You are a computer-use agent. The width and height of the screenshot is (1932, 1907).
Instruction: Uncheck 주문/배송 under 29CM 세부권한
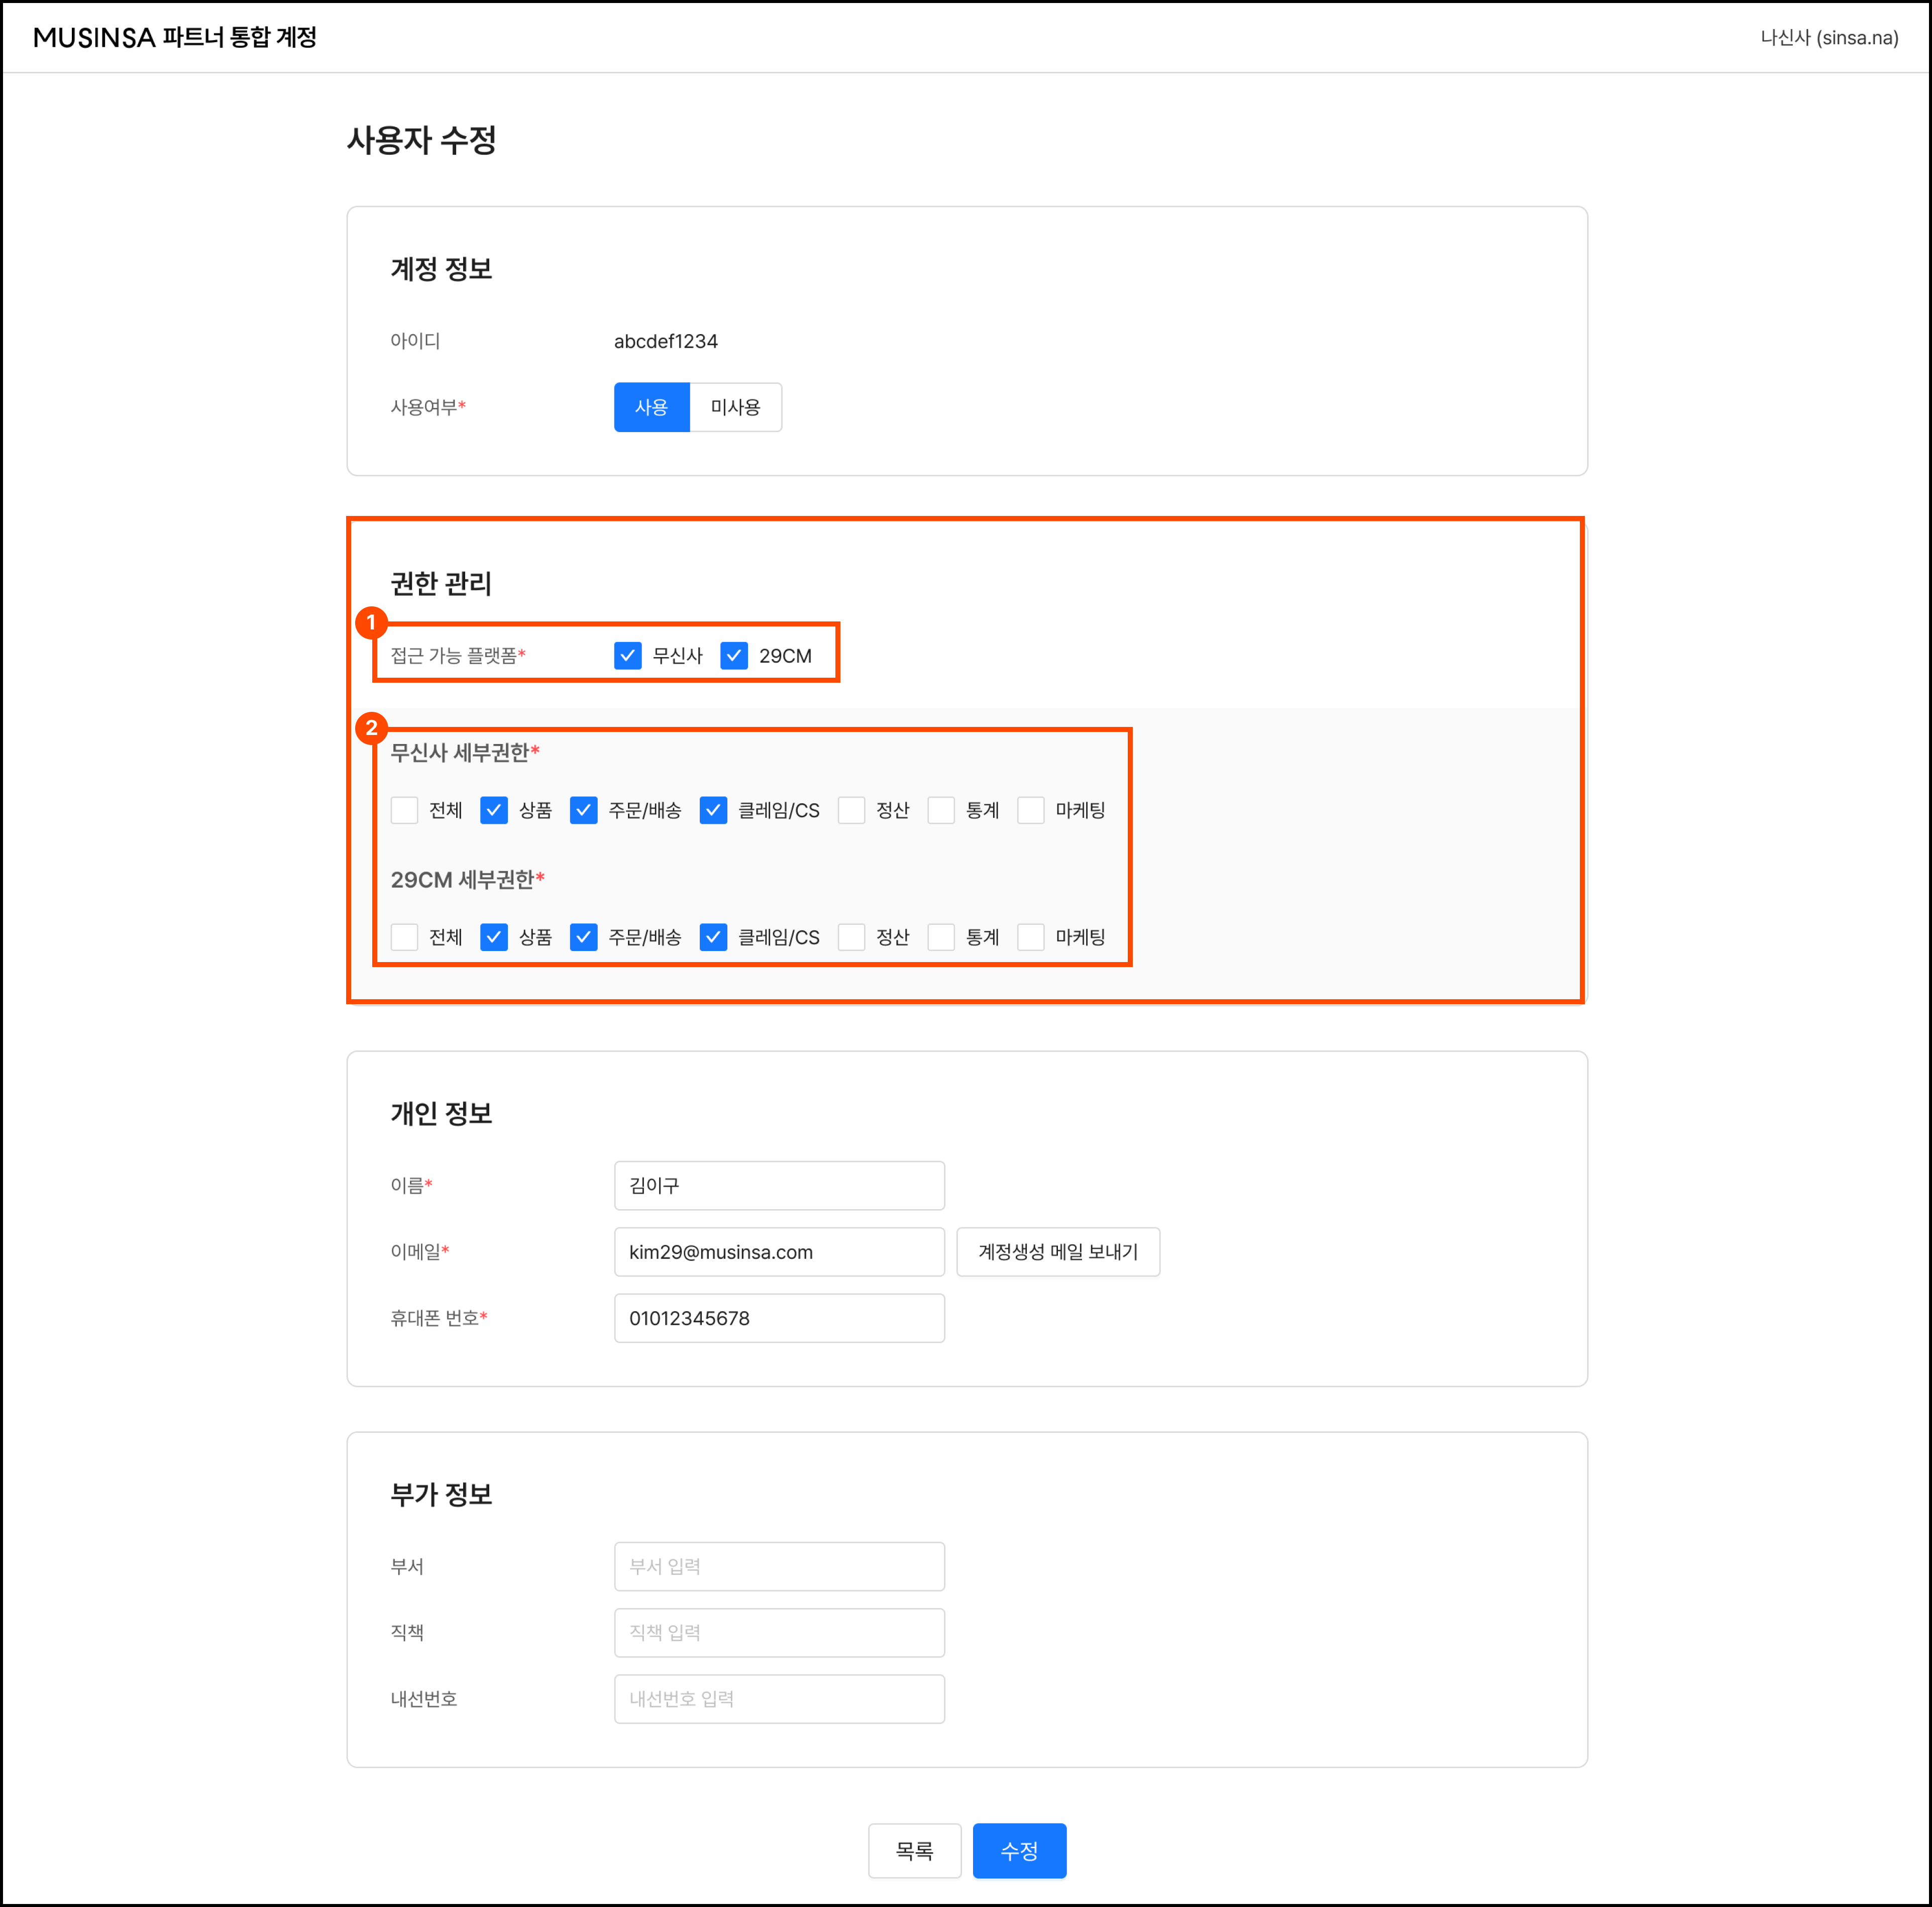(x=584, y=937)
